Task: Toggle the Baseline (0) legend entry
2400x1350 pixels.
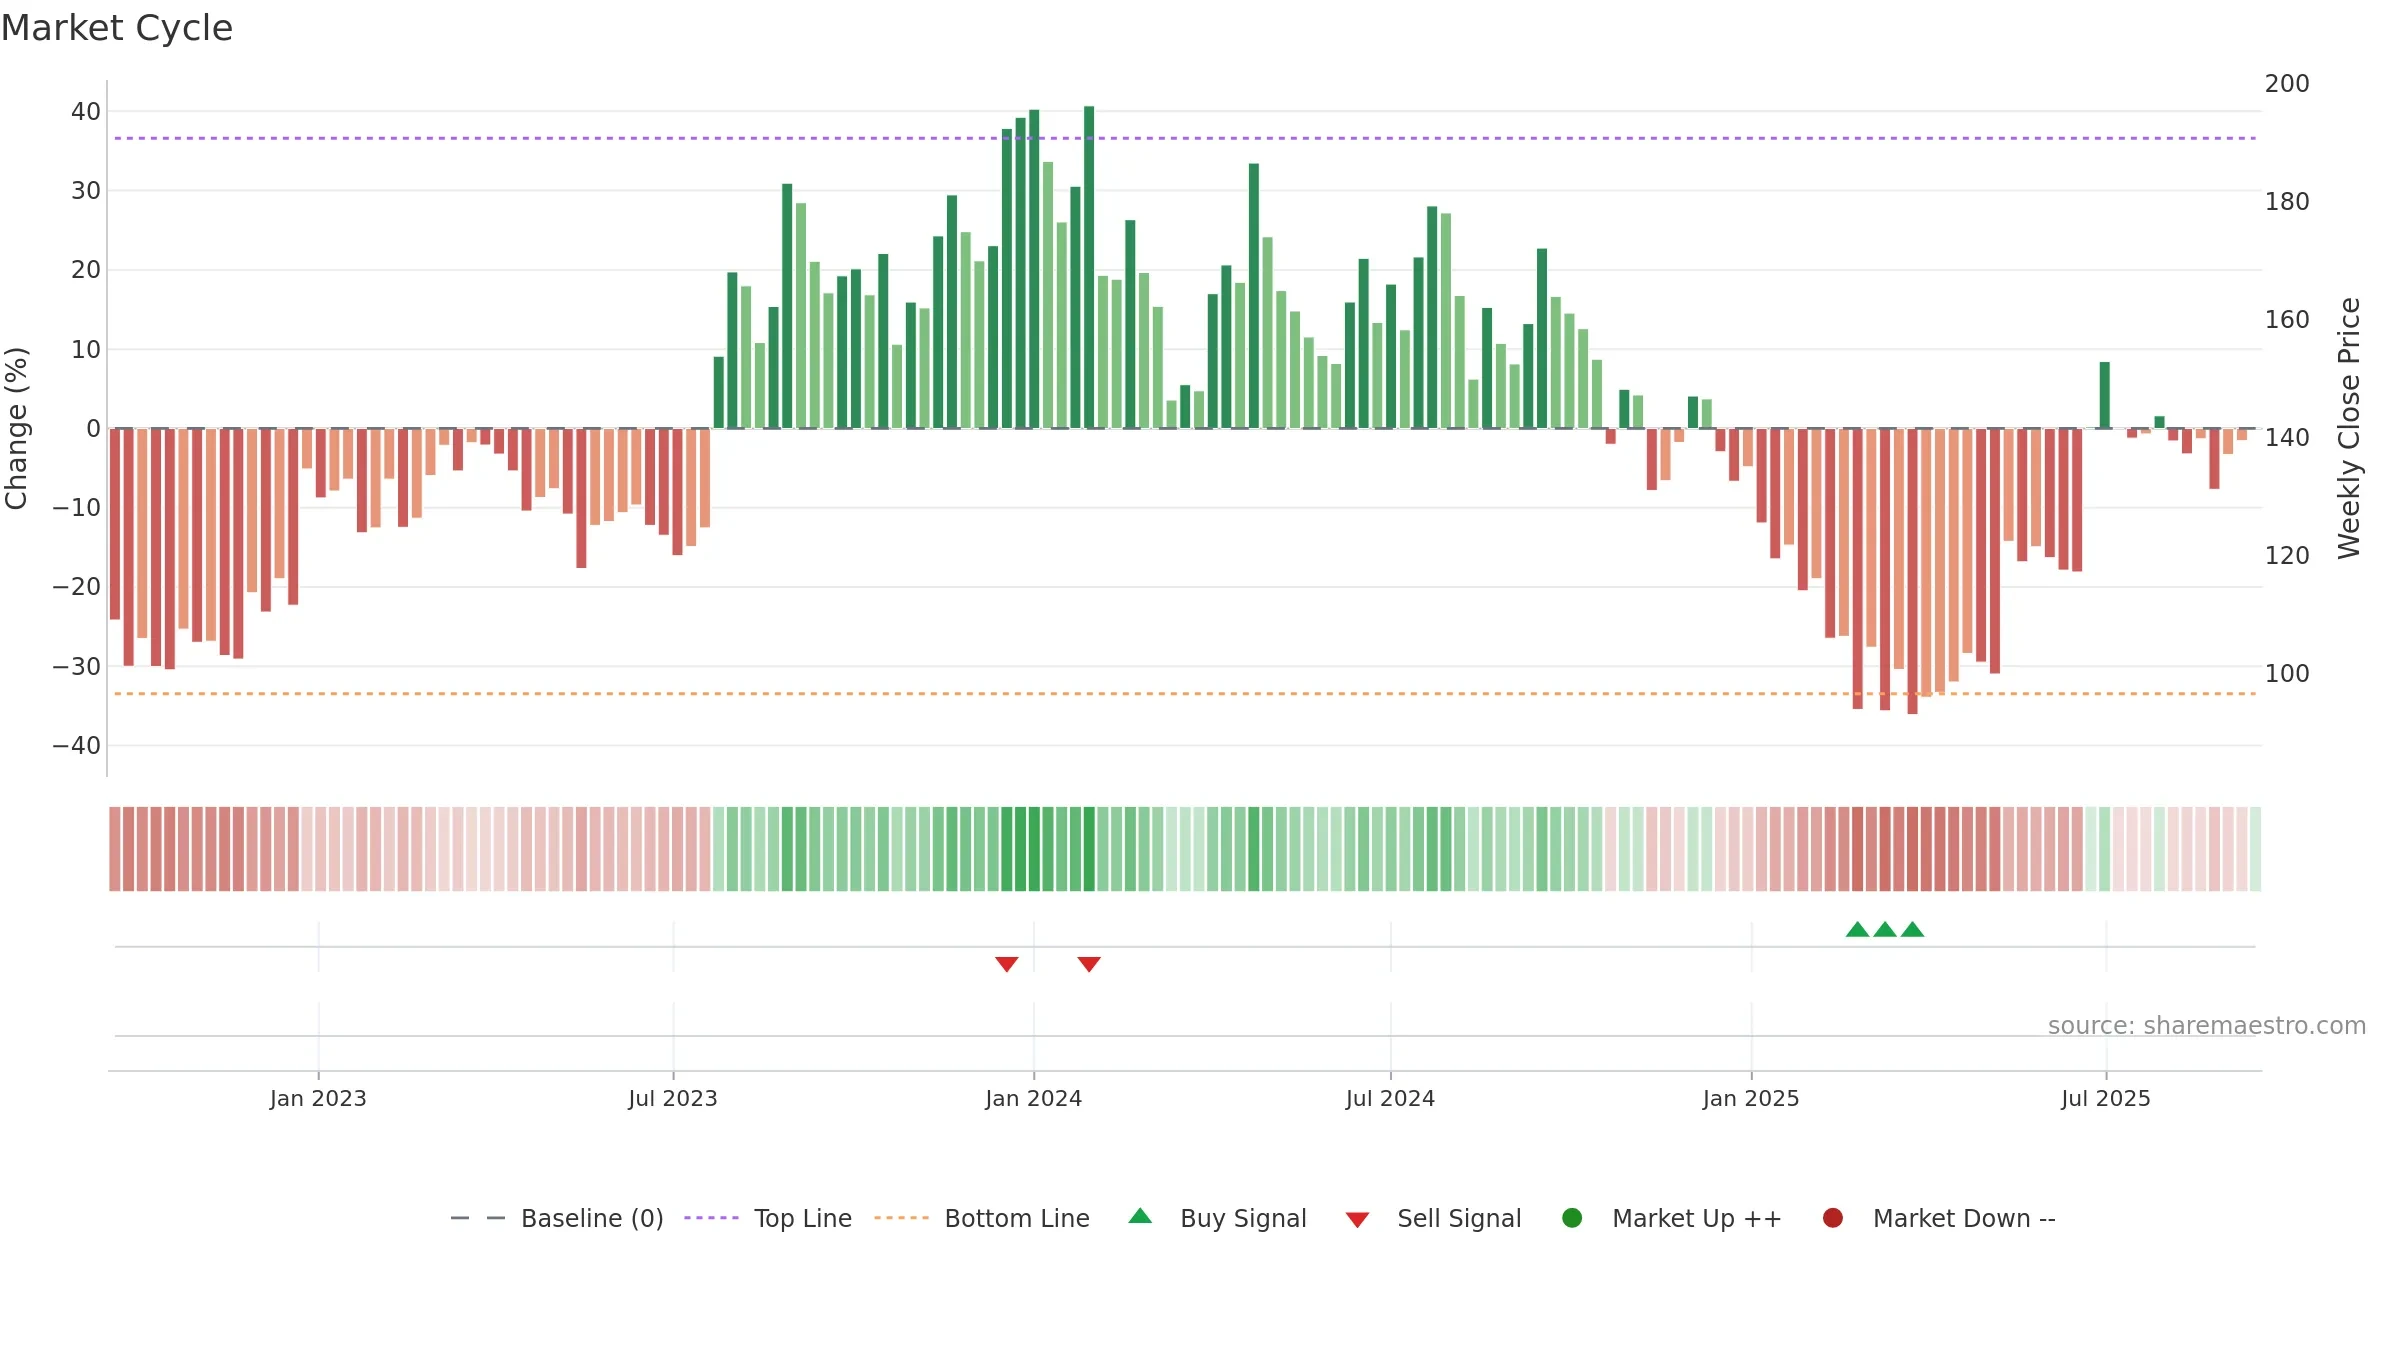Action: pyautogui.click(x=557, y=1218)
